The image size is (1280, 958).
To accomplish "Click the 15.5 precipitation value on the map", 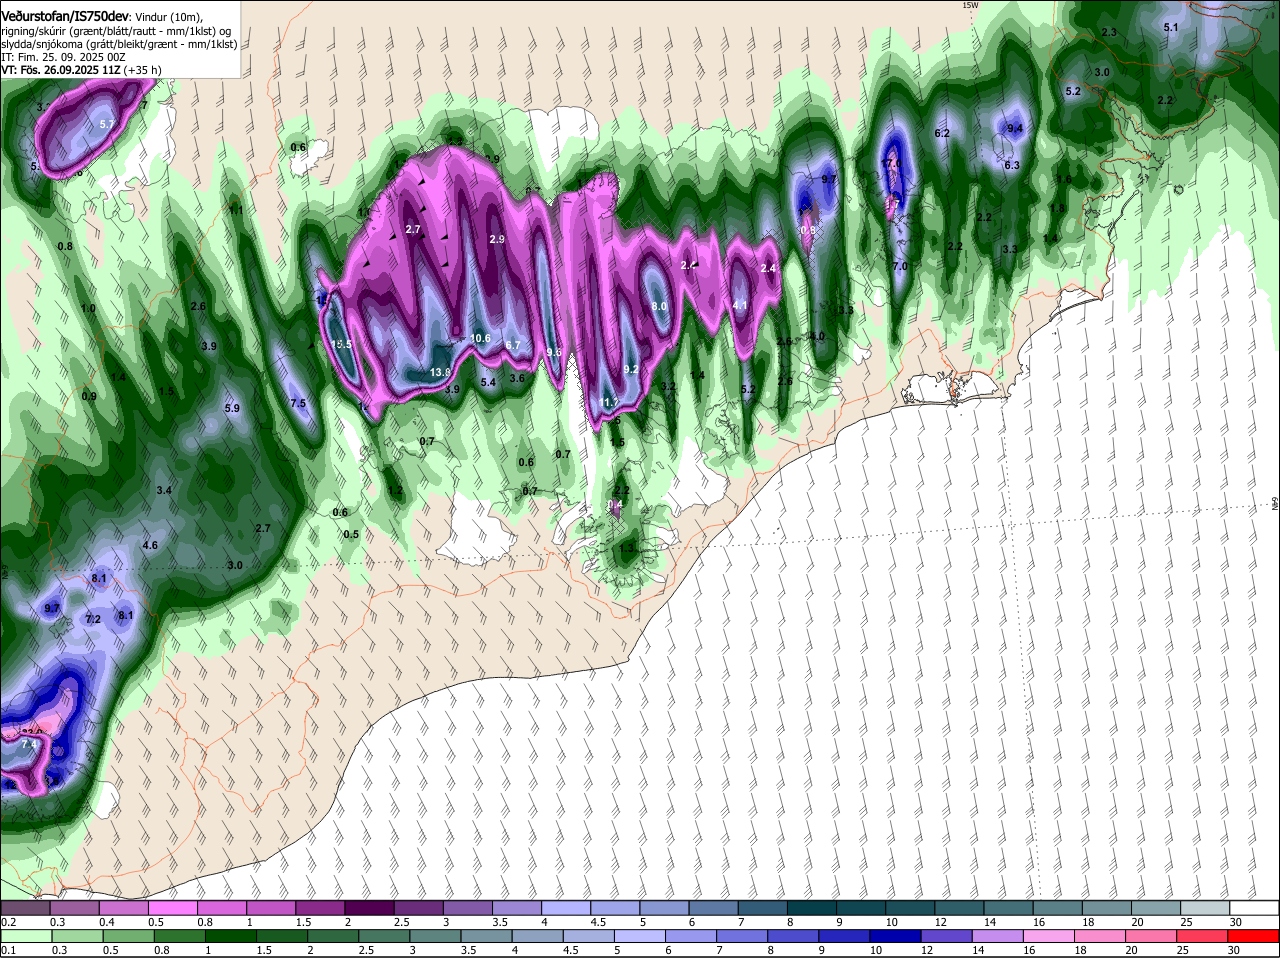I will [x=342, y=344].
